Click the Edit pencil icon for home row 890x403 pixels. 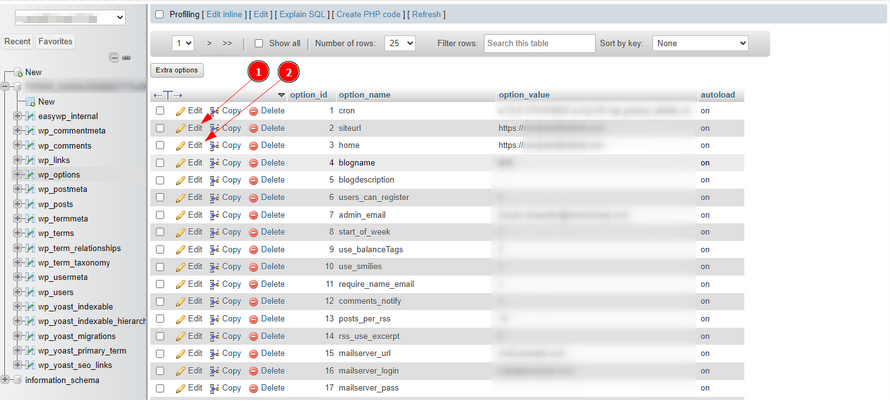tap(181, 145)
